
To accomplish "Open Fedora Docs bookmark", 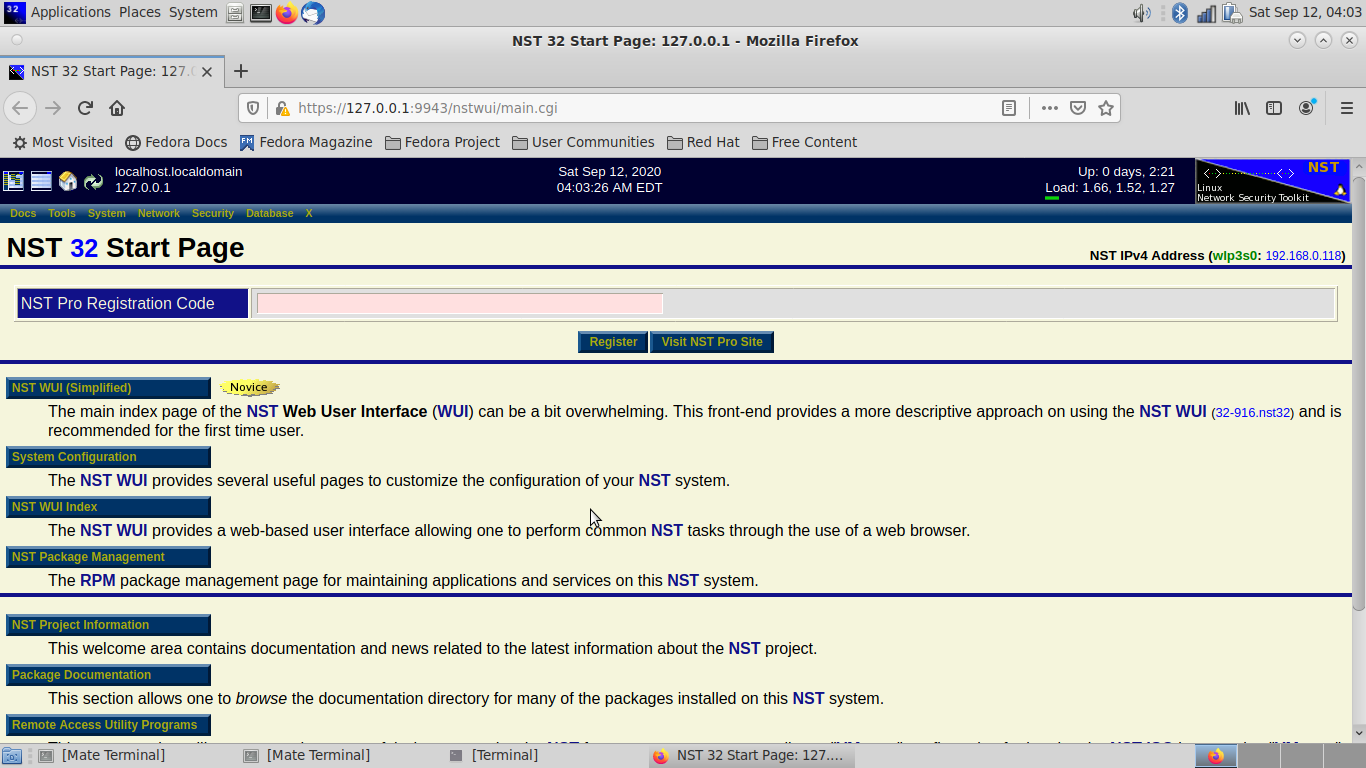I will click(x=176, y=142).
